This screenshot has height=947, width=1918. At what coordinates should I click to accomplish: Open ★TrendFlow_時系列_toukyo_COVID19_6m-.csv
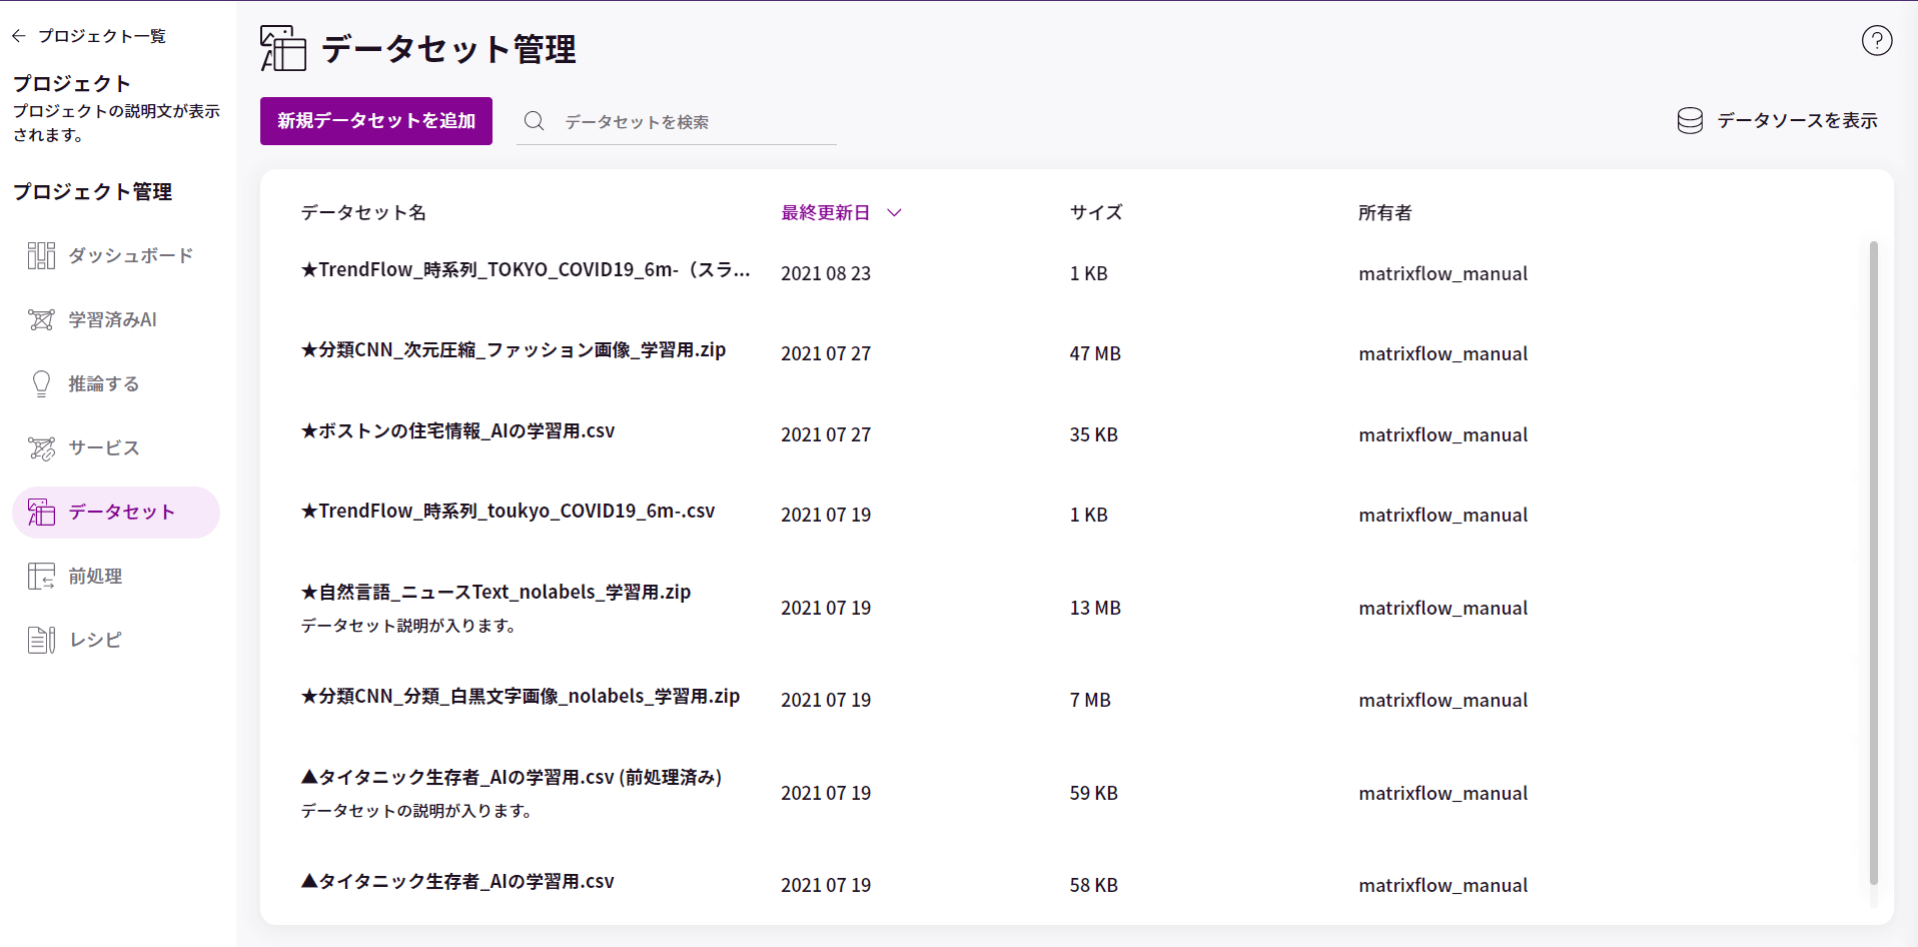click(x=508, y=511)
